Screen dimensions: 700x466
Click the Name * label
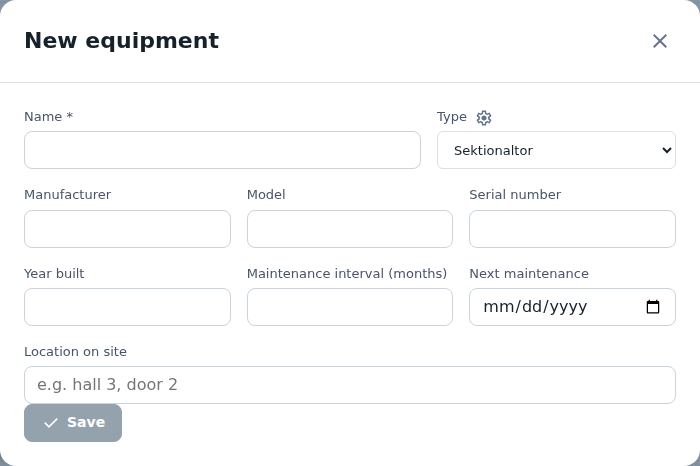[48, 117]
